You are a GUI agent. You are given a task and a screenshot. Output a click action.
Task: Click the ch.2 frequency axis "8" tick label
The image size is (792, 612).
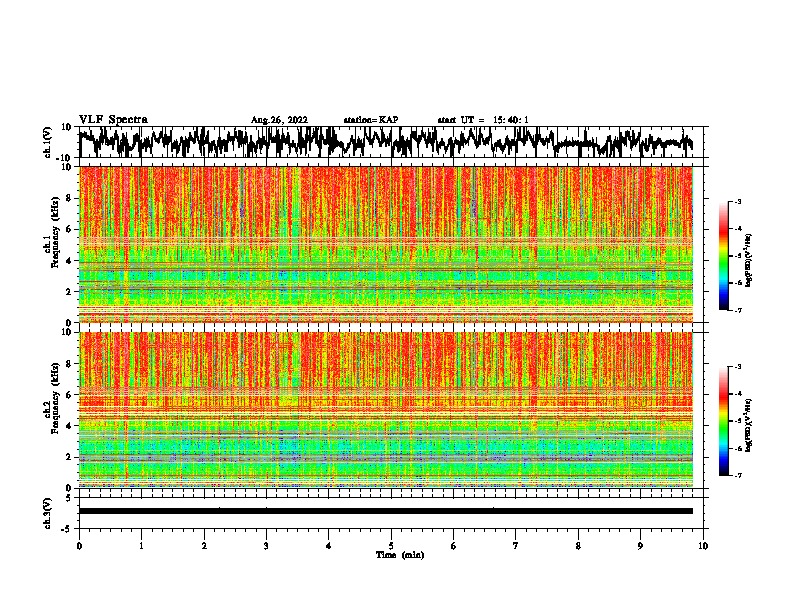[x=70, y=364]
